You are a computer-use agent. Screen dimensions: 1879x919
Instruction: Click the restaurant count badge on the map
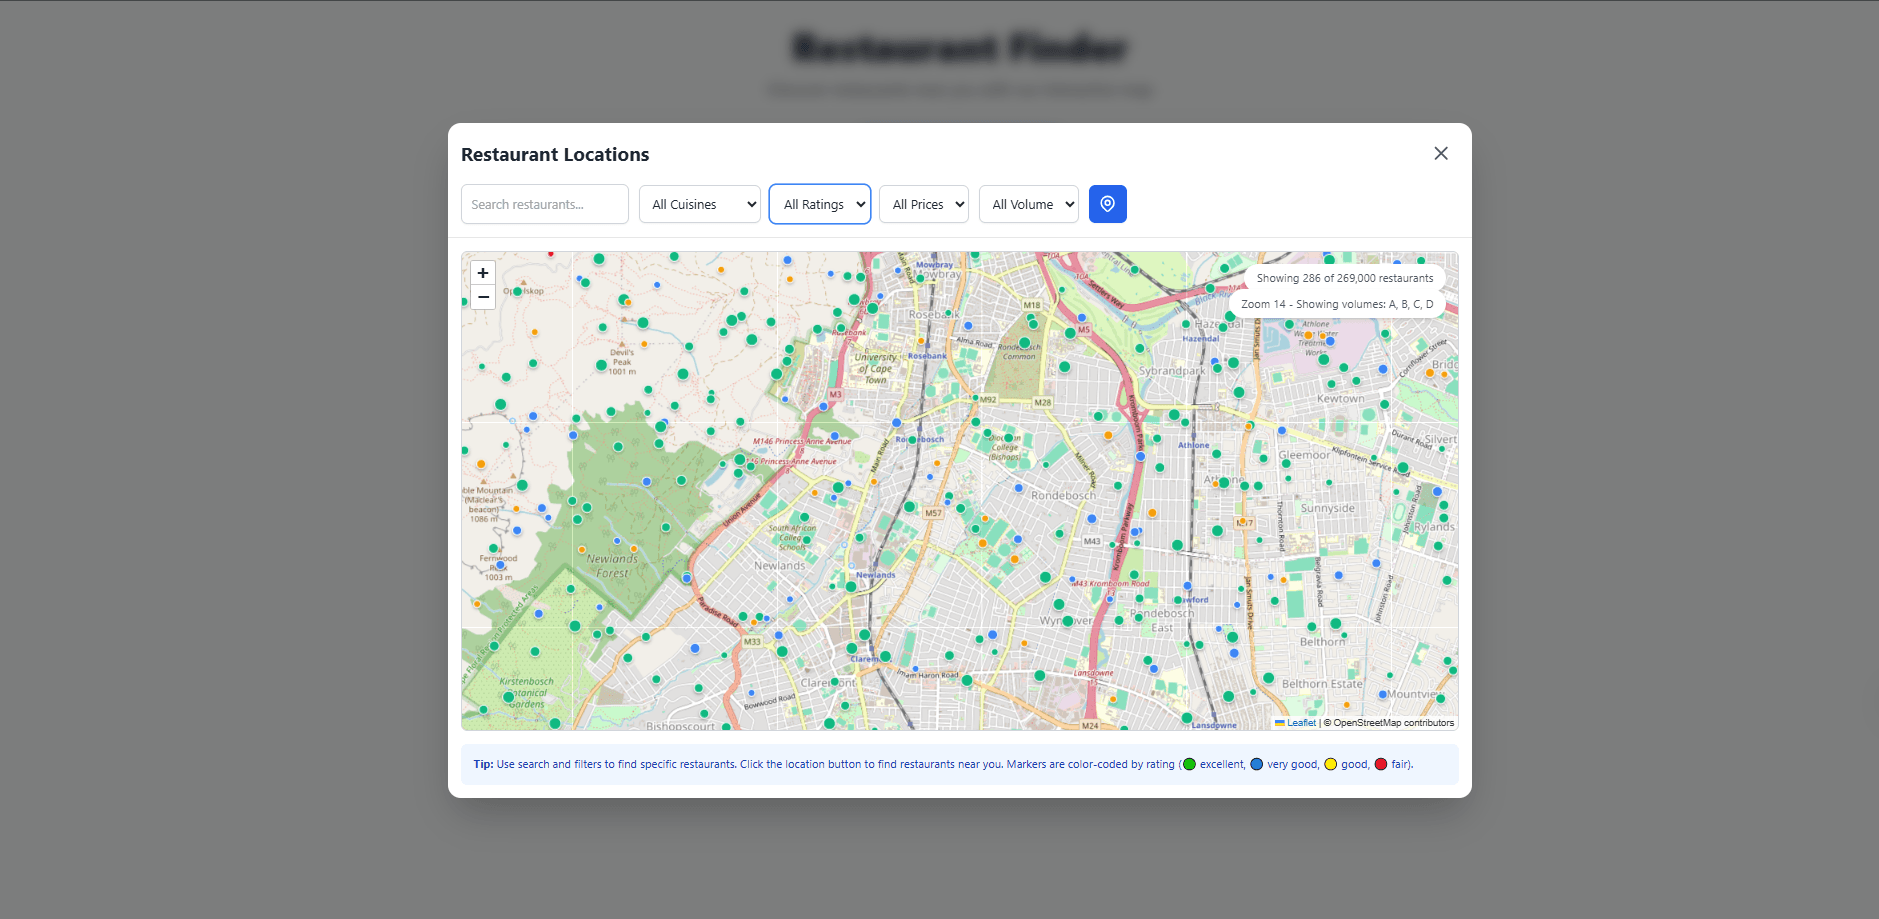pyautogui.click(x=1345, y=278)
